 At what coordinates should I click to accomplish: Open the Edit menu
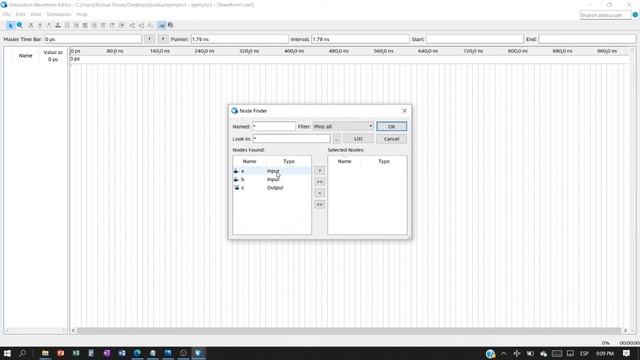20,14
